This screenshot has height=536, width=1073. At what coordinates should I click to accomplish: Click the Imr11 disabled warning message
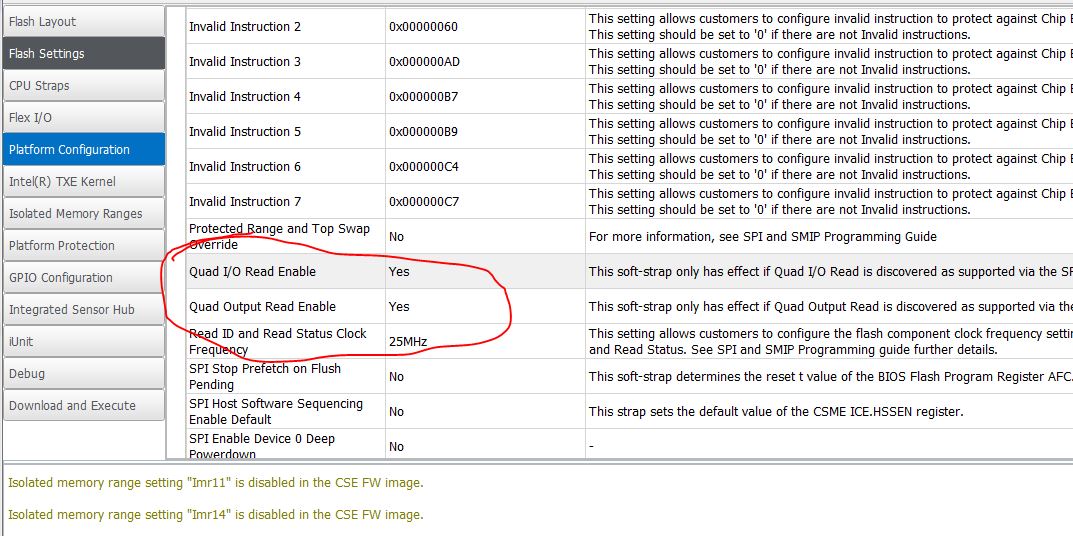[215, 483]
